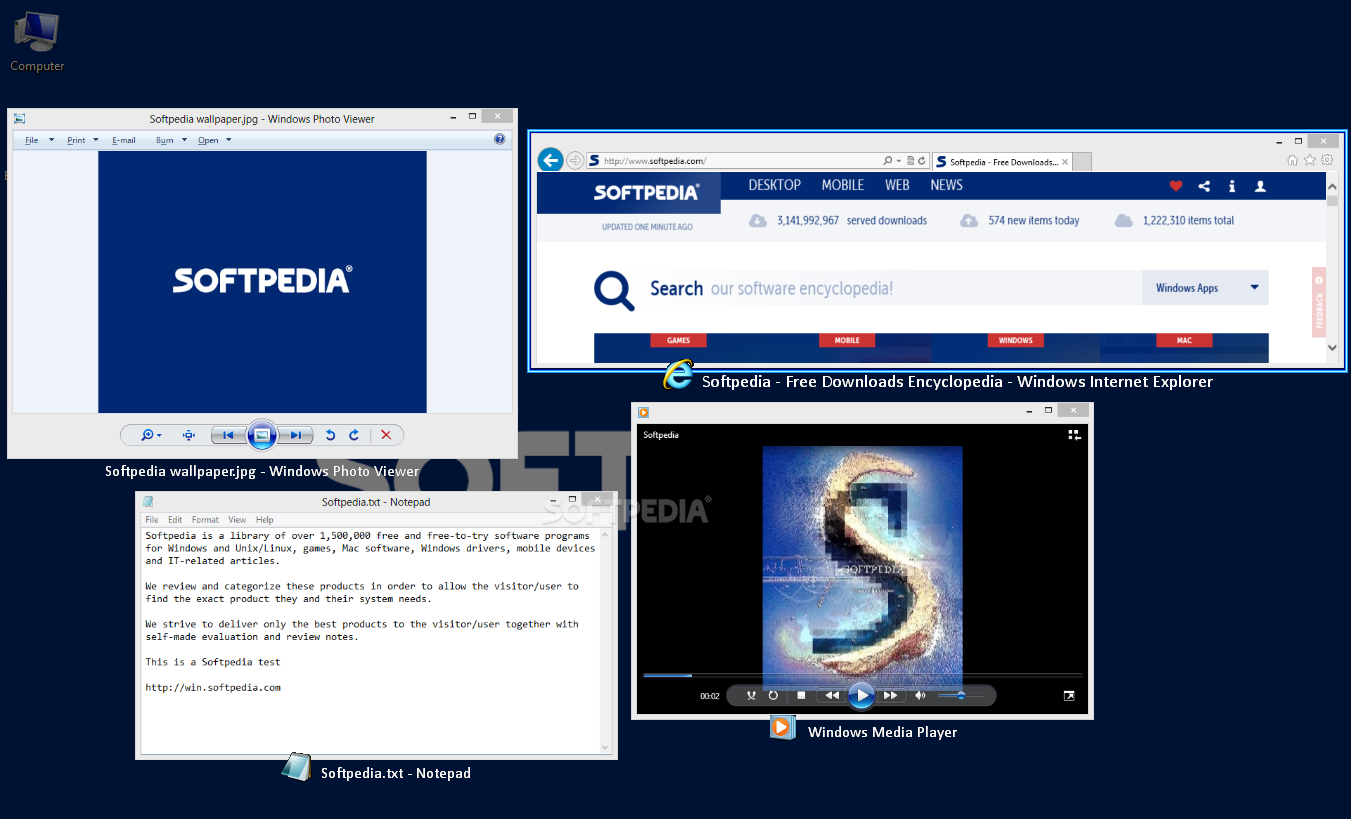Click Stop in Windows Media Player

click(x=801, y=695)
